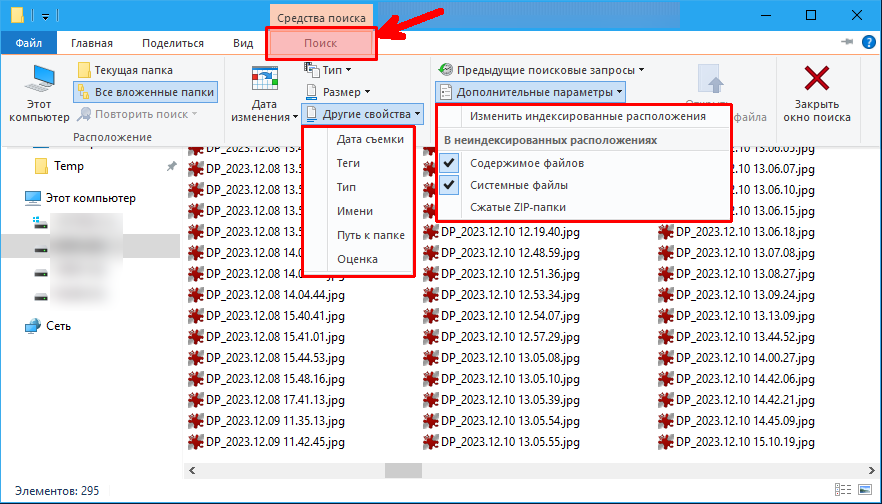Image resolution: width=882 pixels, height=504 pixels.
Task: Click the Сеть network icon in sidebar
Action: click(33, 325)
